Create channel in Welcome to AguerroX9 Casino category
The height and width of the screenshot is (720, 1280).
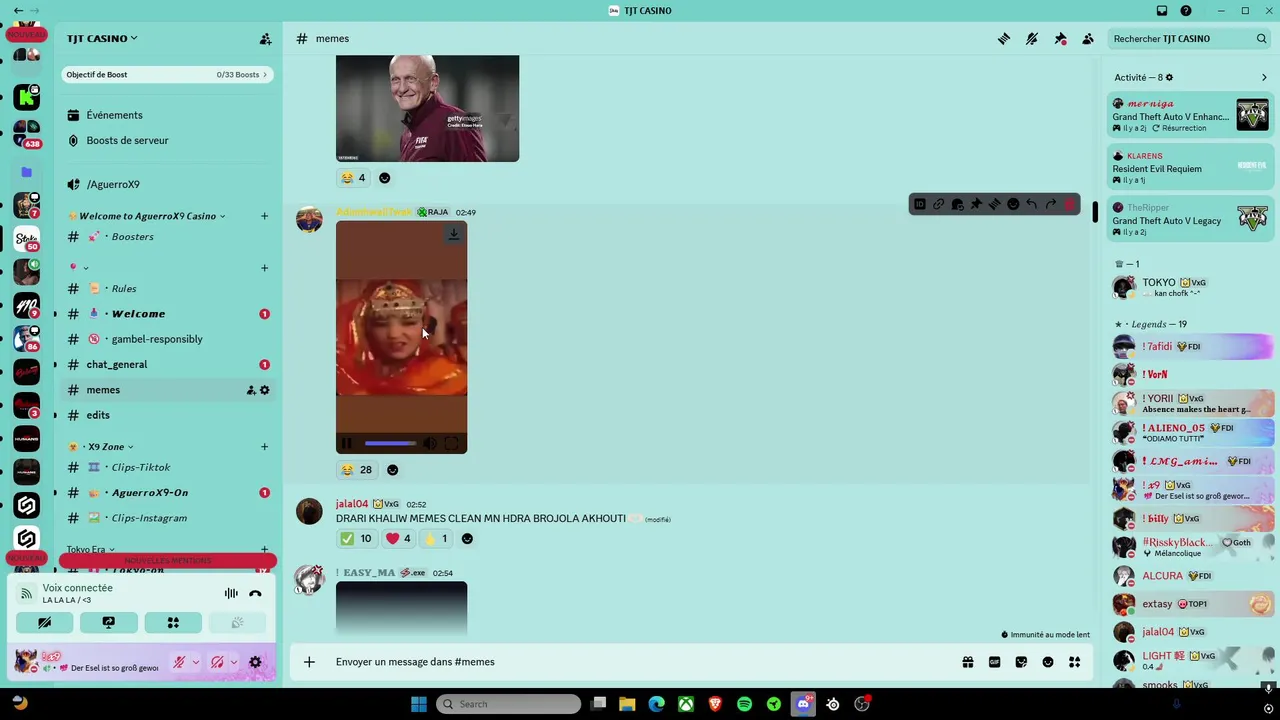[x=264, y=216]
